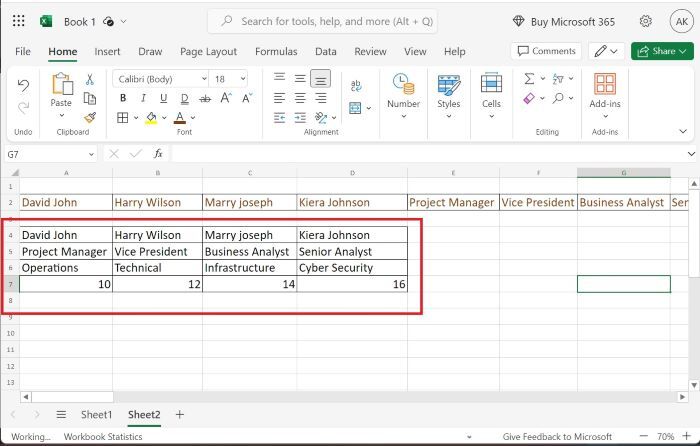
Task: Switch to the Insert tab
Action: (107, 51)
